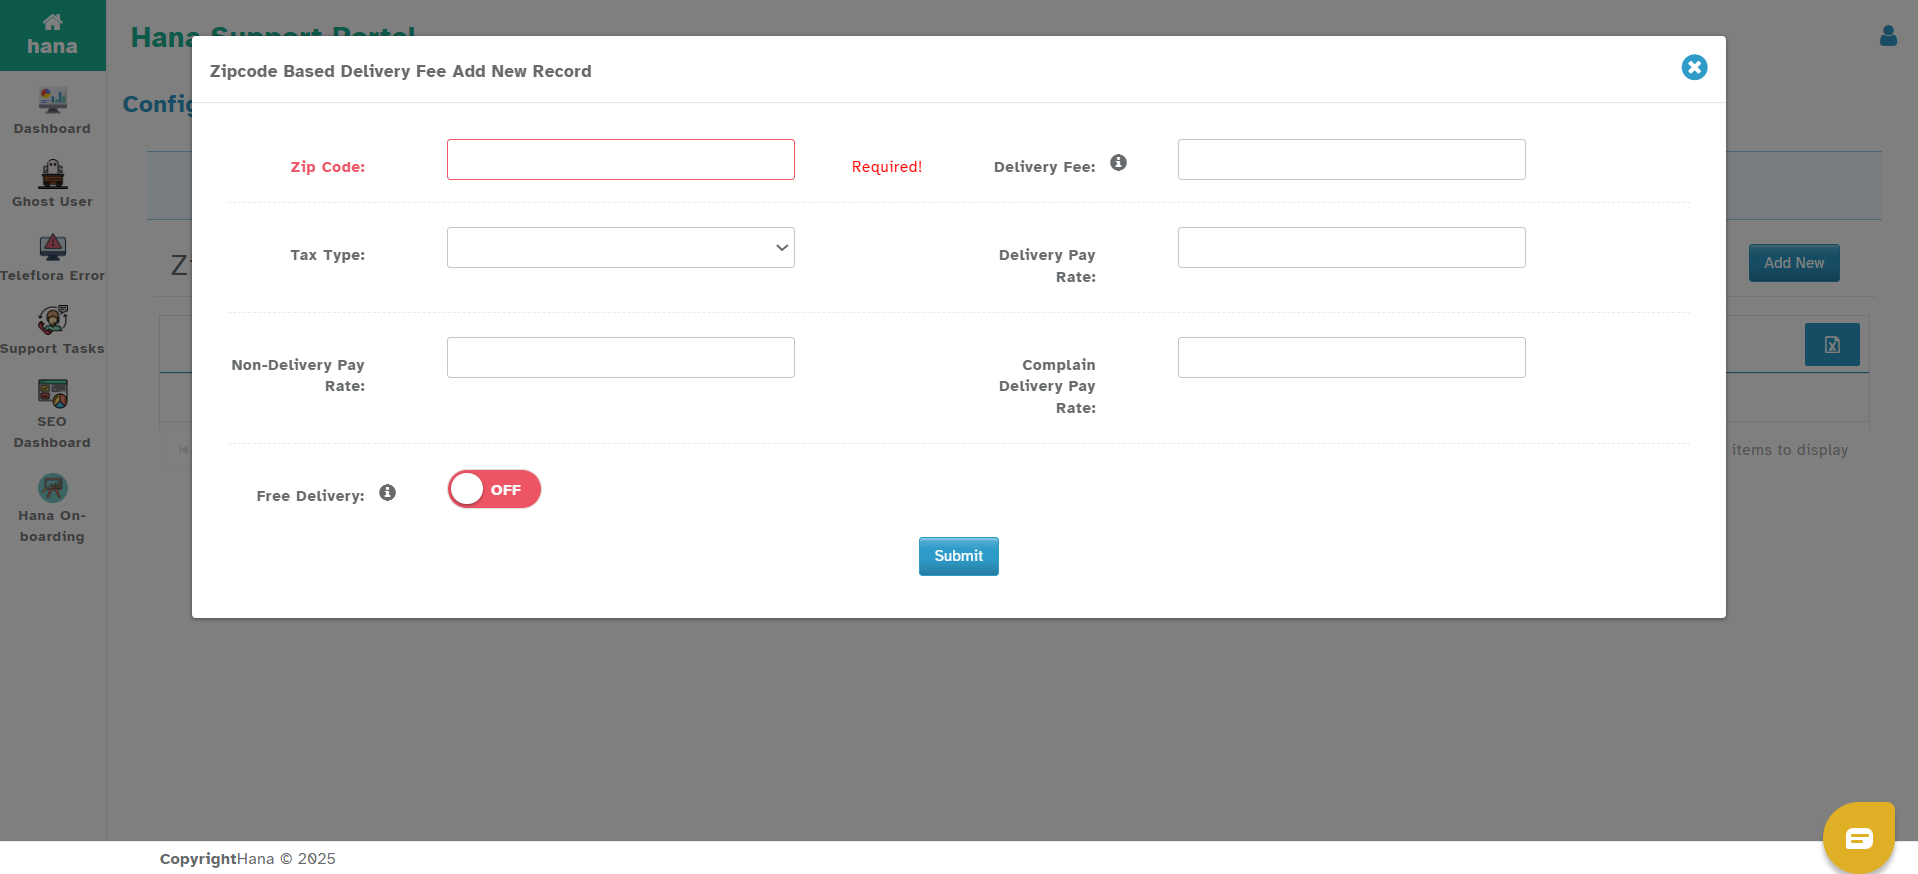Open the hana home icon

coord(52,35)
